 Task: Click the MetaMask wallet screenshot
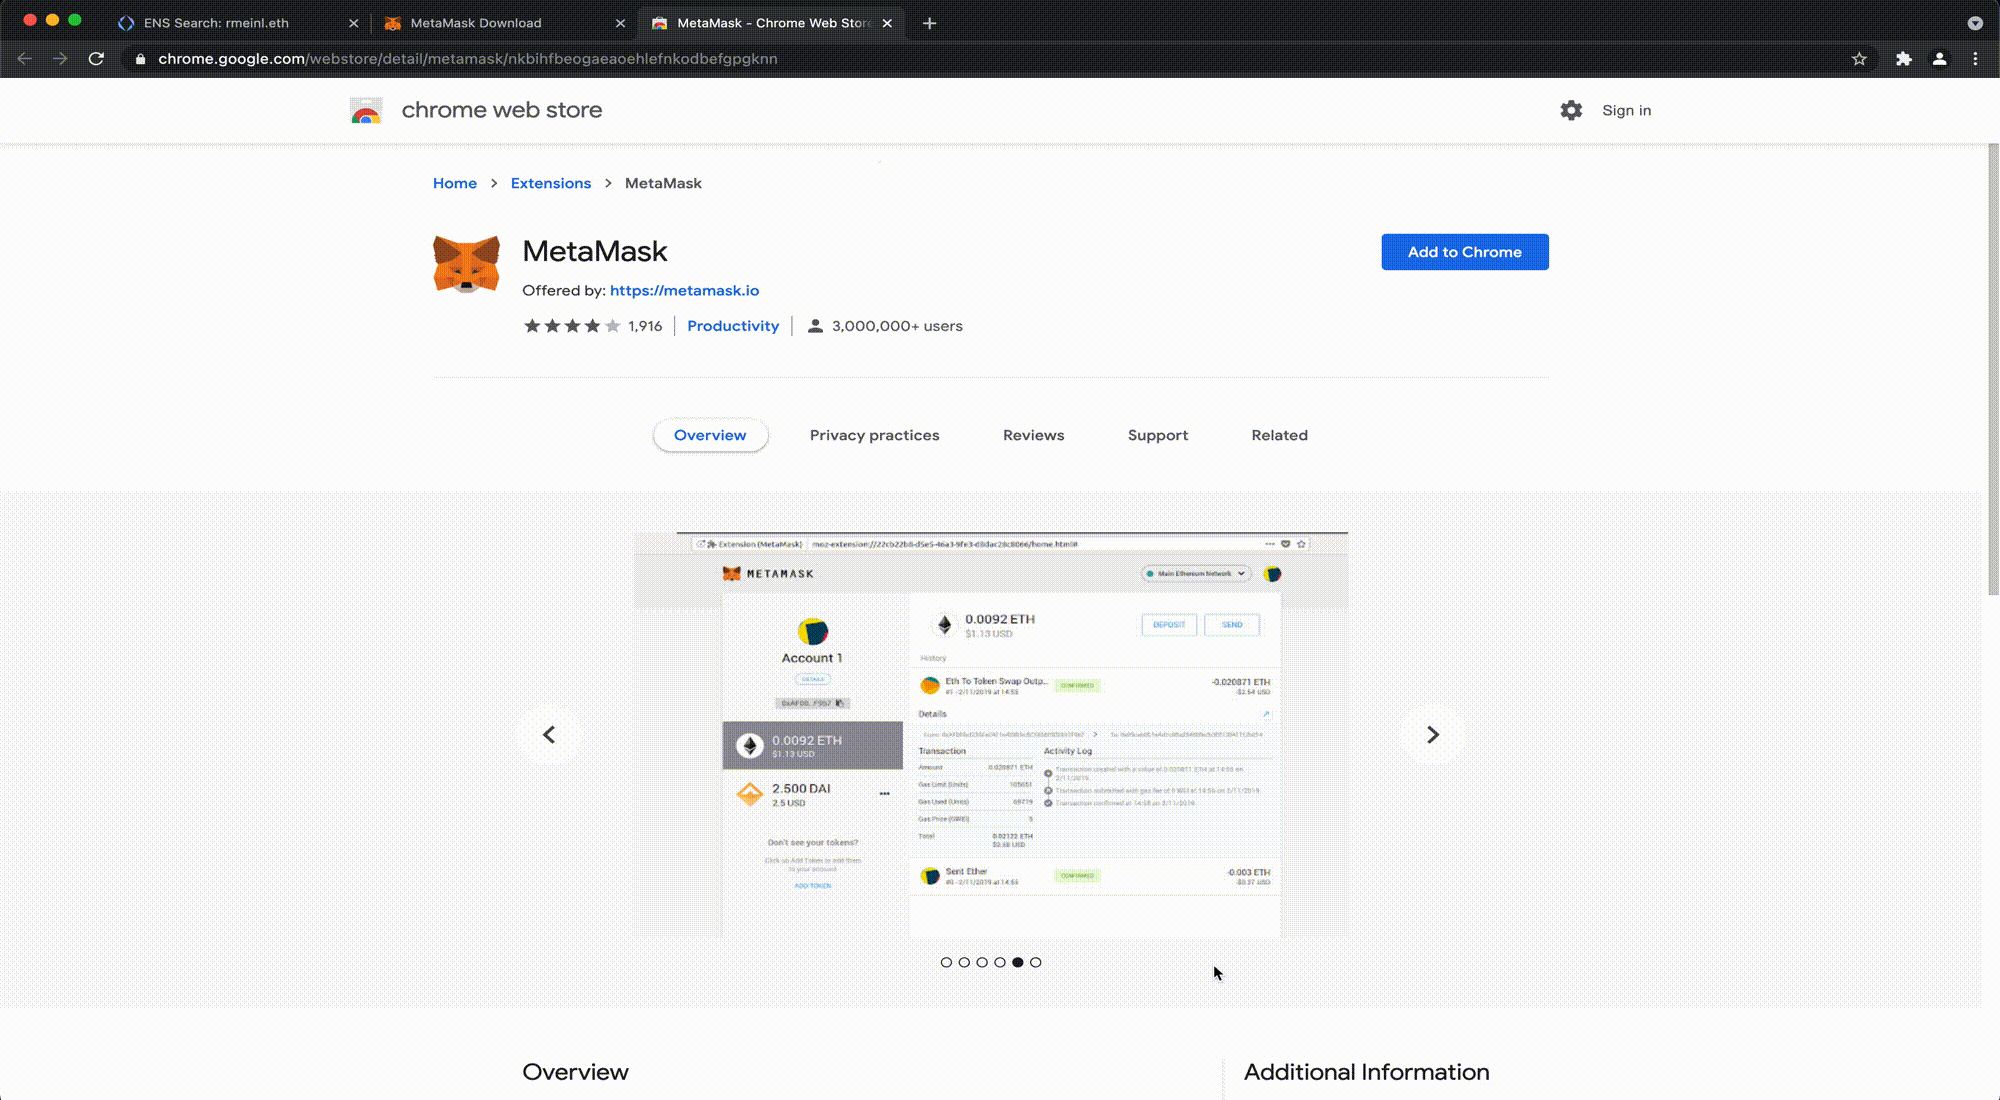[991, 735]
